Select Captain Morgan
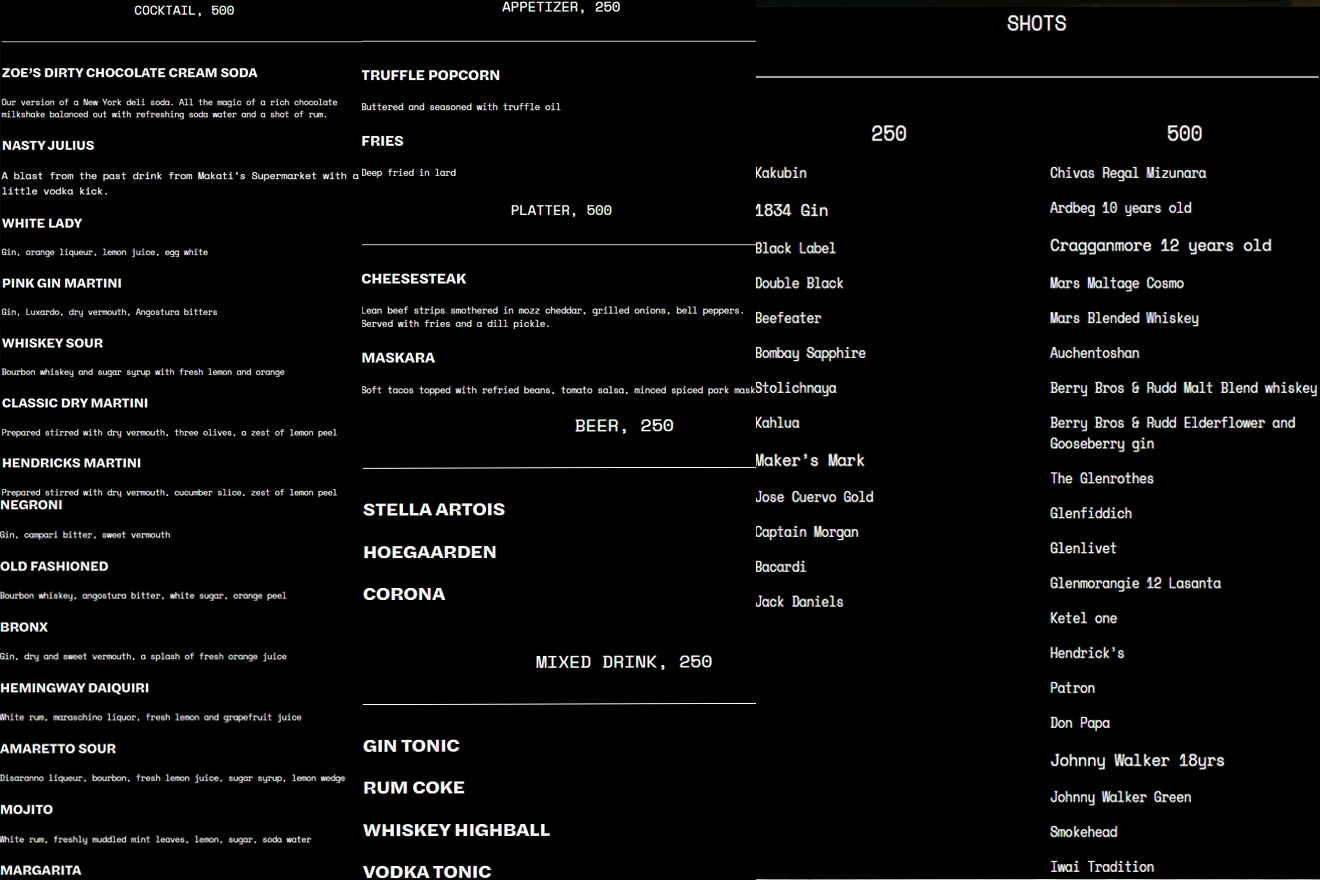The width and height of the screenshot is (1320, 880). tap(807, 532)
